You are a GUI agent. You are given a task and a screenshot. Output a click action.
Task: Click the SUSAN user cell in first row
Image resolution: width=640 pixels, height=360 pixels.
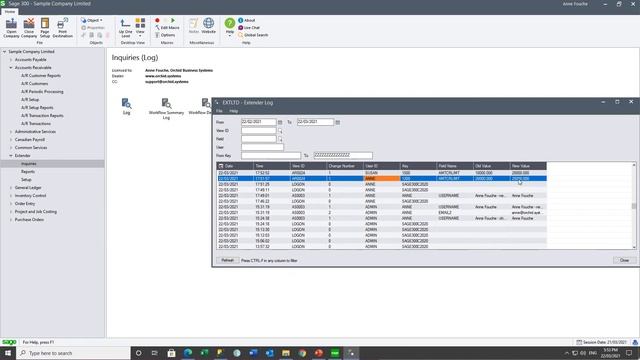click(382, 173)
